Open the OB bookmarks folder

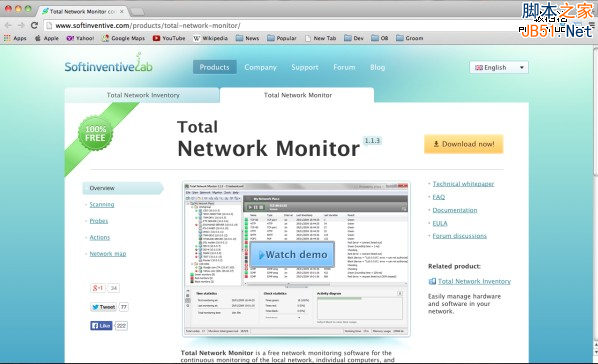(380, 38)
